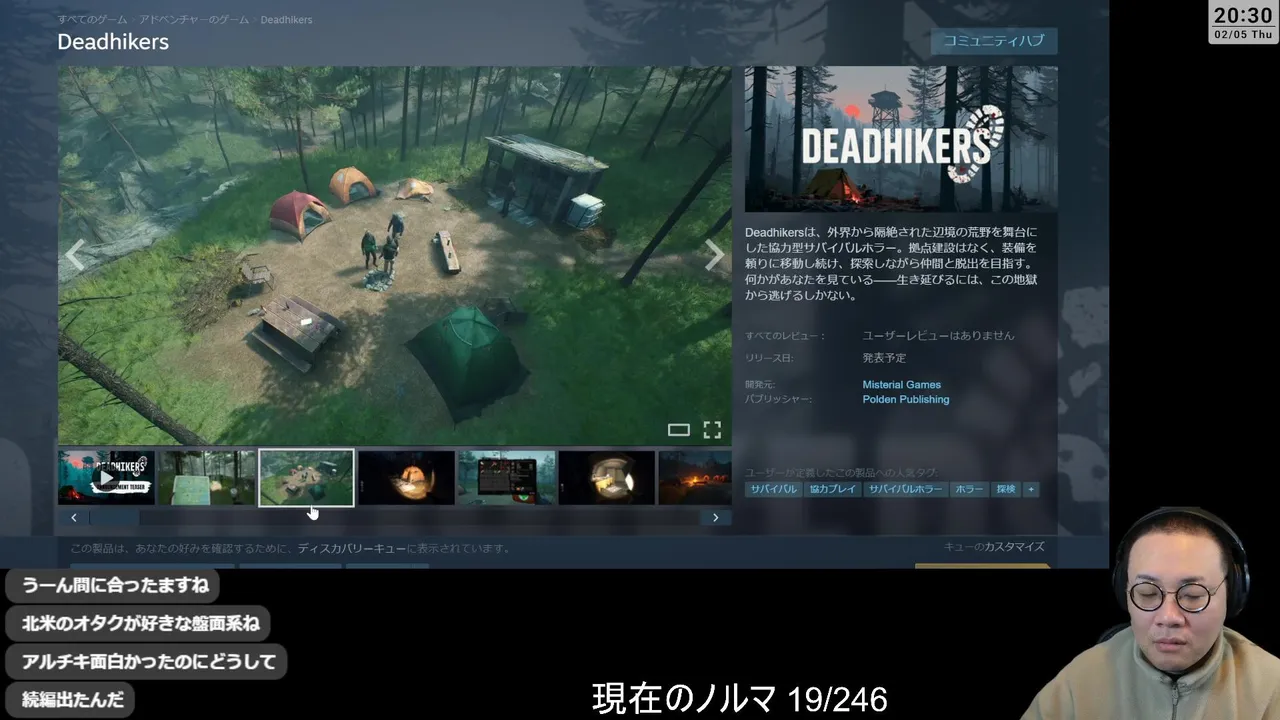
Task: Select the glowing tent at night thumbnail
Action: coord(406,478)
